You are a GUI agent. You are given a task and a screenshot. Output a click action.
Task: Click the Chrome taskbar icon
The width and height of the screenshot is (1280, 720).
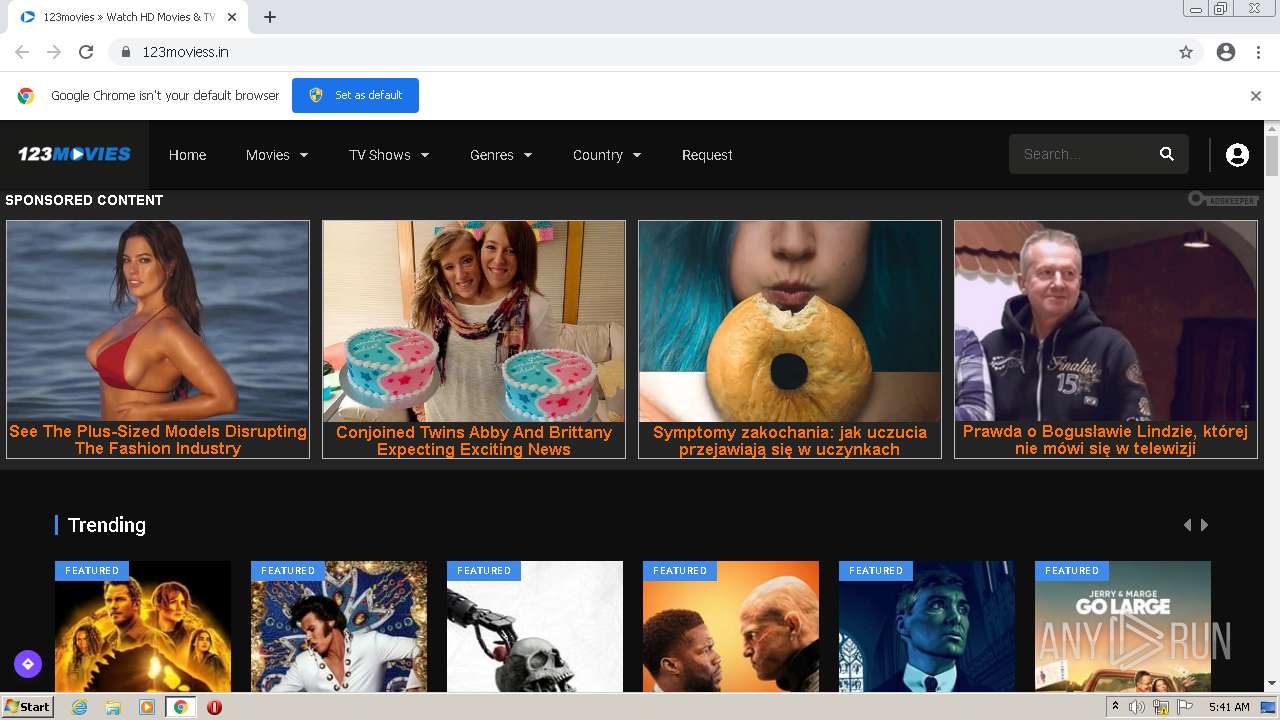click(x=181, y=707)
